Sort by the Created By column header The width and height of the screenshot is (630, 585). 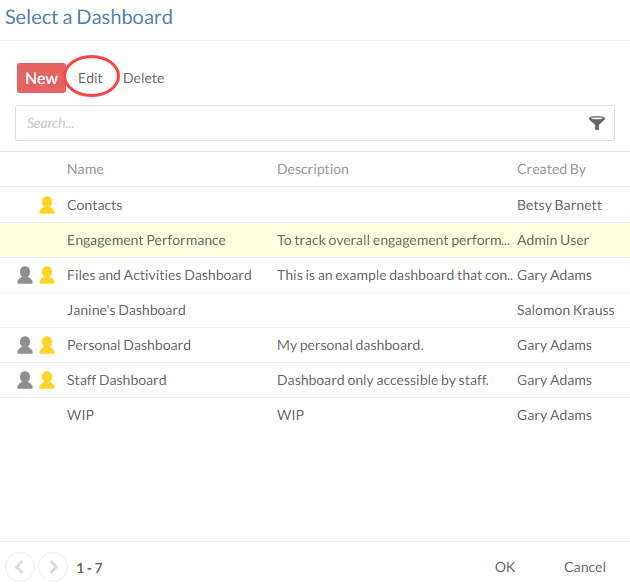551,169
